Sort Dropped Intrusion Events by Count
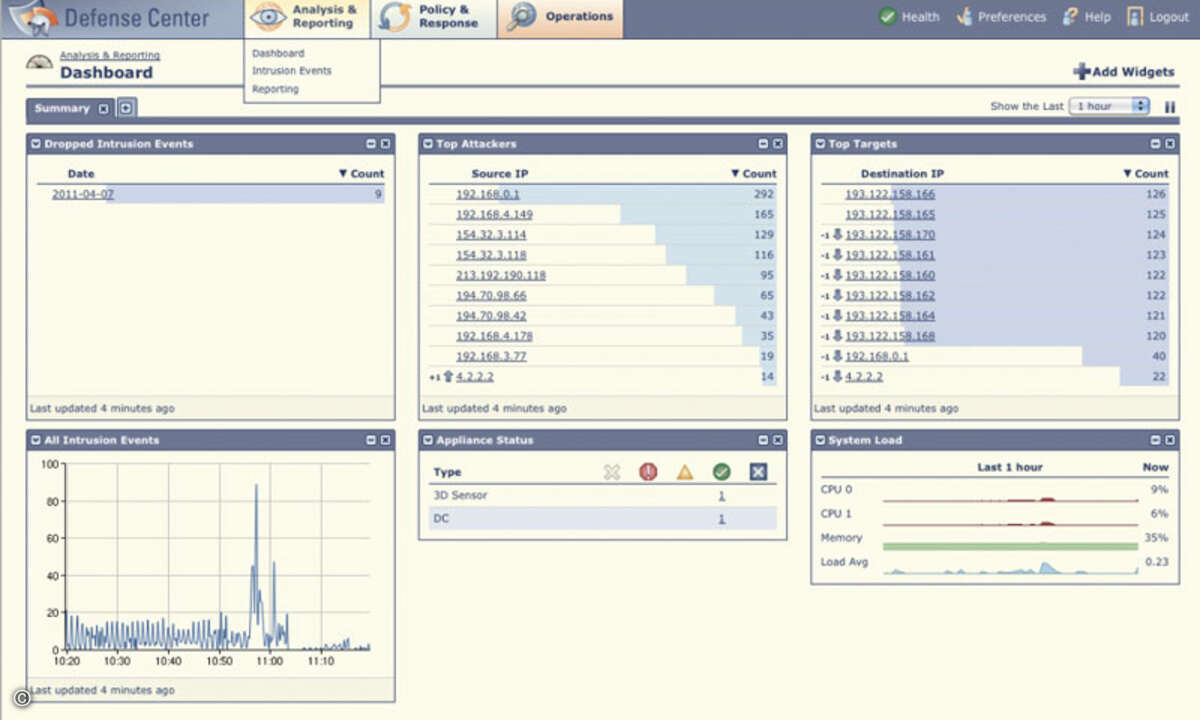The image size is (1200, 720). tap(362, 174)
